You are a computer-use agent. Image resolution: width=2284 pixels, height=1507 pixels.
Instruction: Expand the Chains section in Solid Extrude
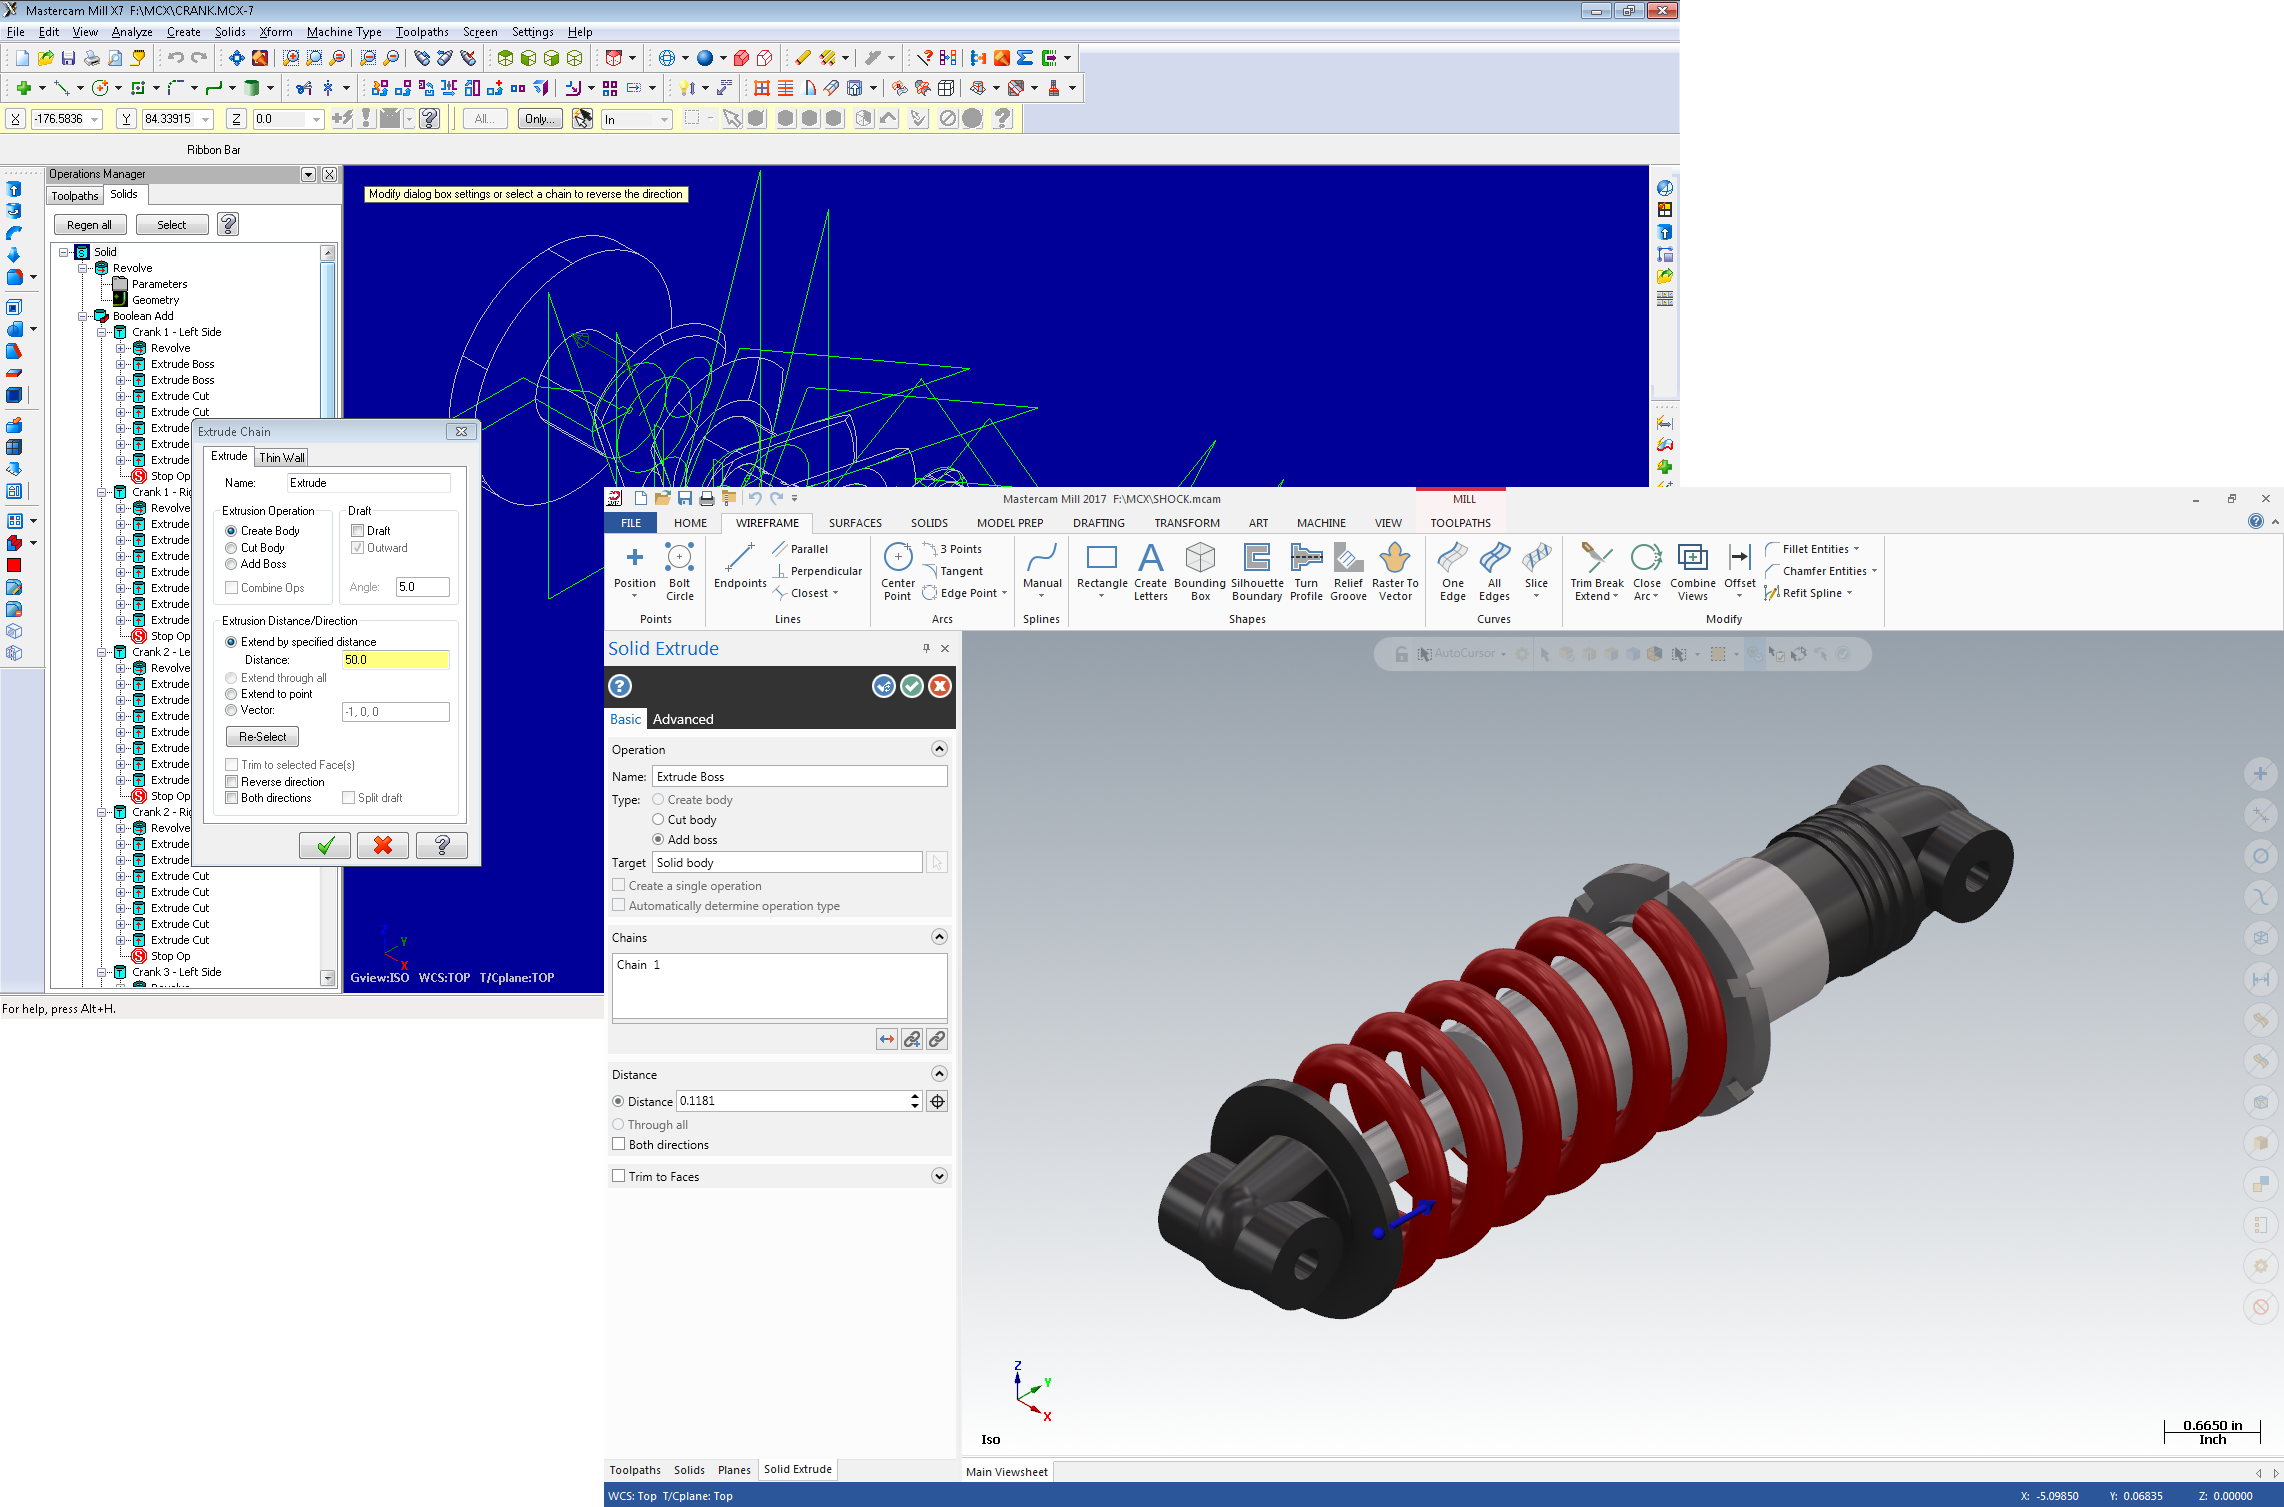pyautogui.click(x=938, y=937)
